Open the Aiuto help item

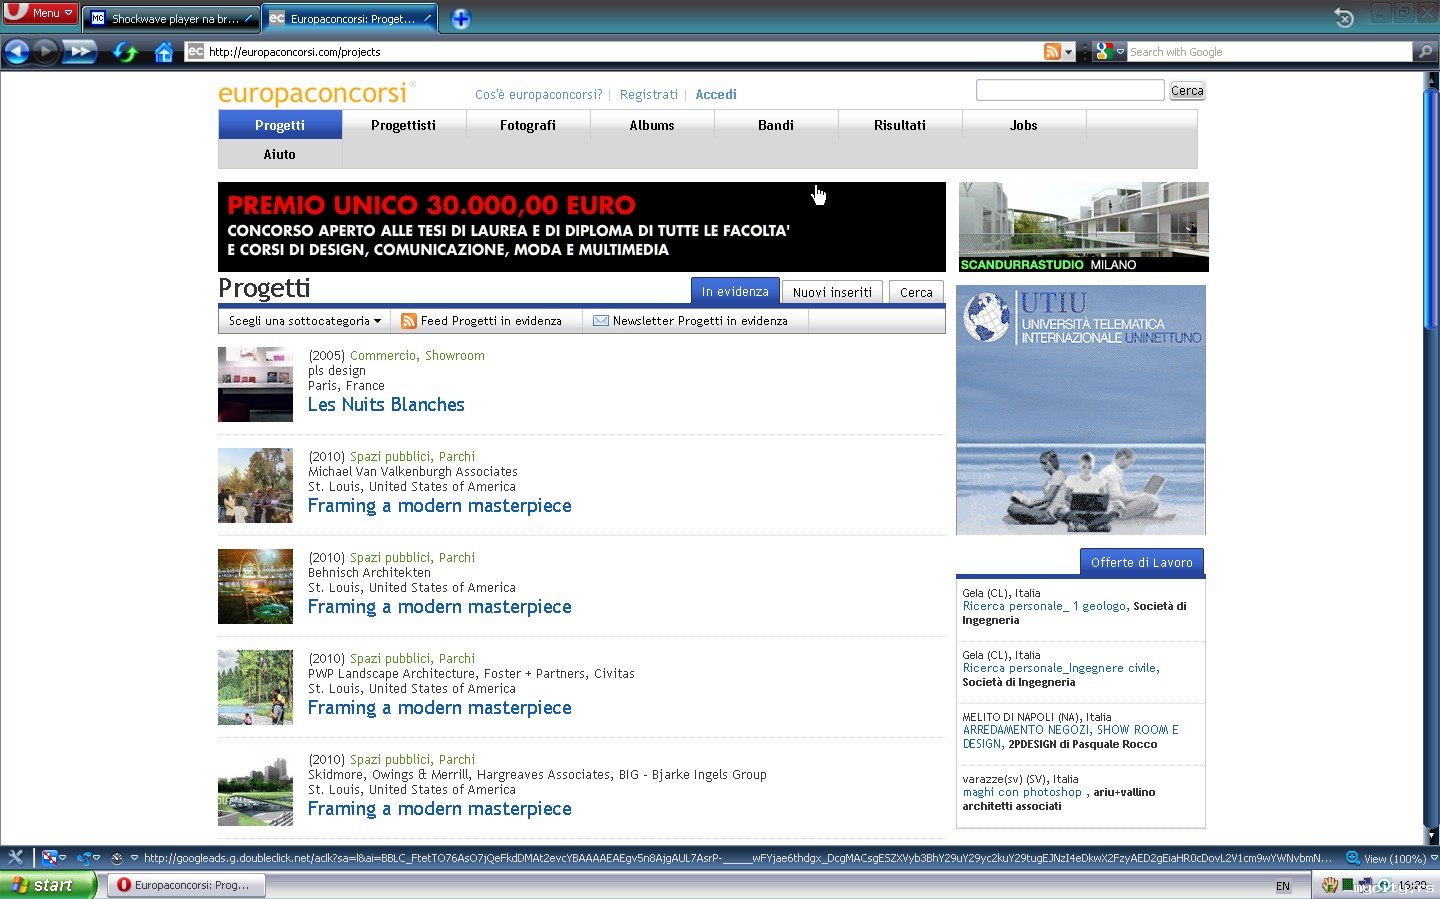(280, 154)
